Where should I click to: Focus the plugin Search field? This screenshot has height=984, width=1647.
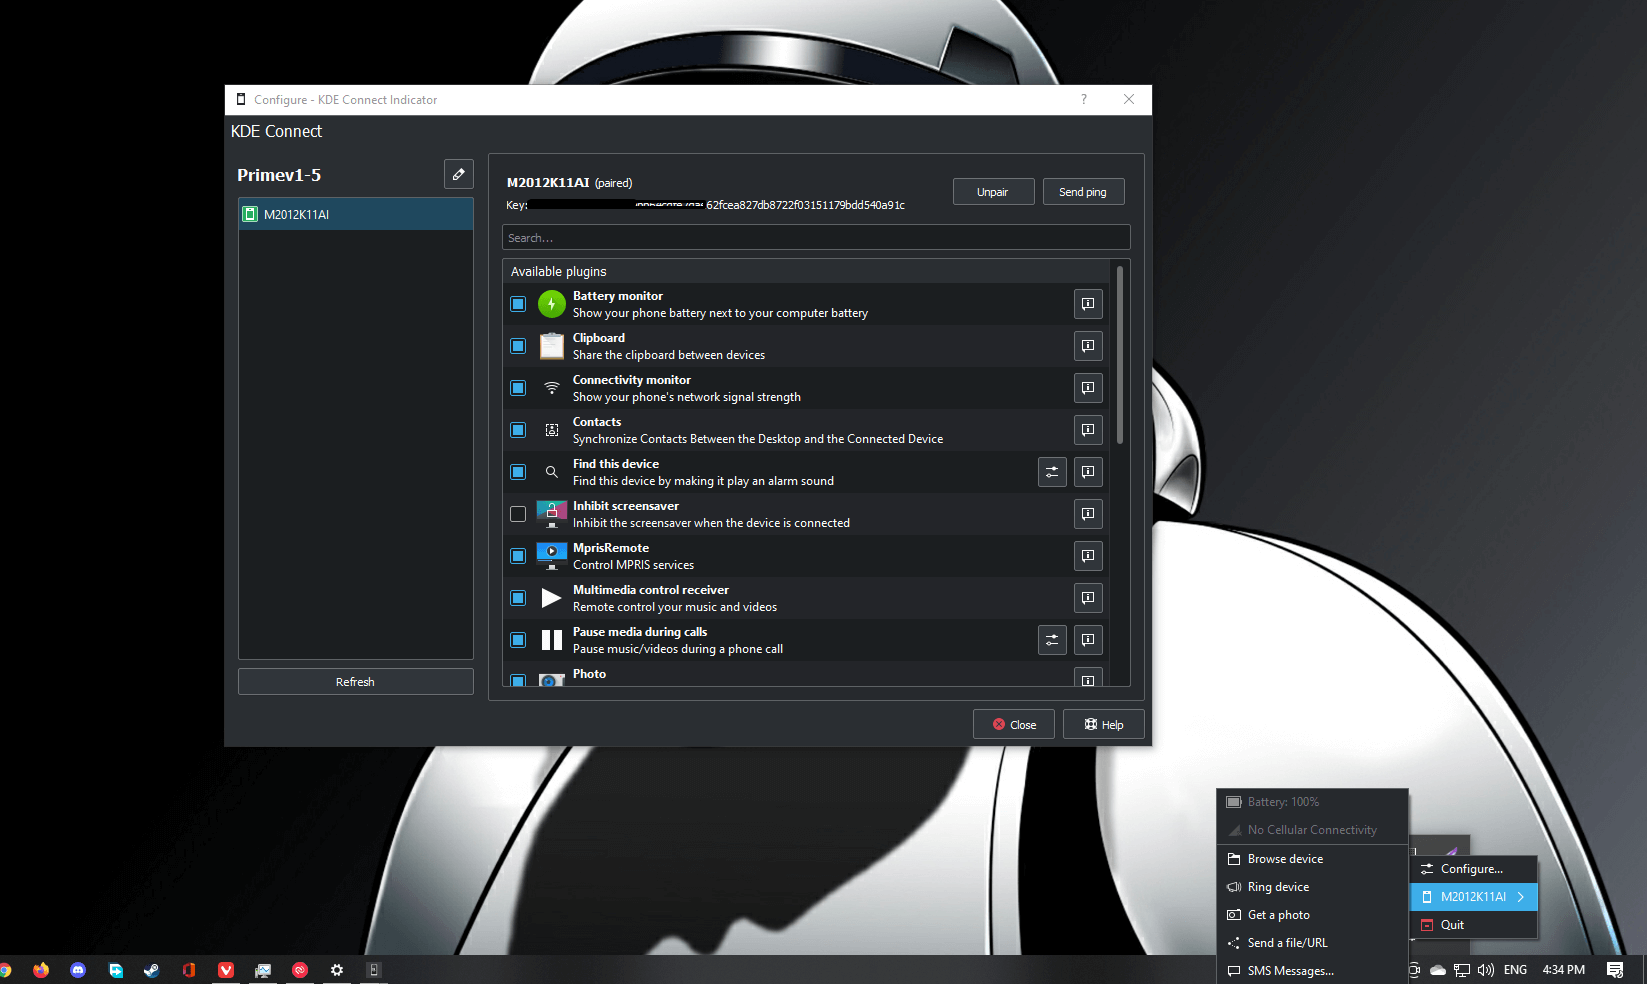pyautogui.click(x=815, y=238)
